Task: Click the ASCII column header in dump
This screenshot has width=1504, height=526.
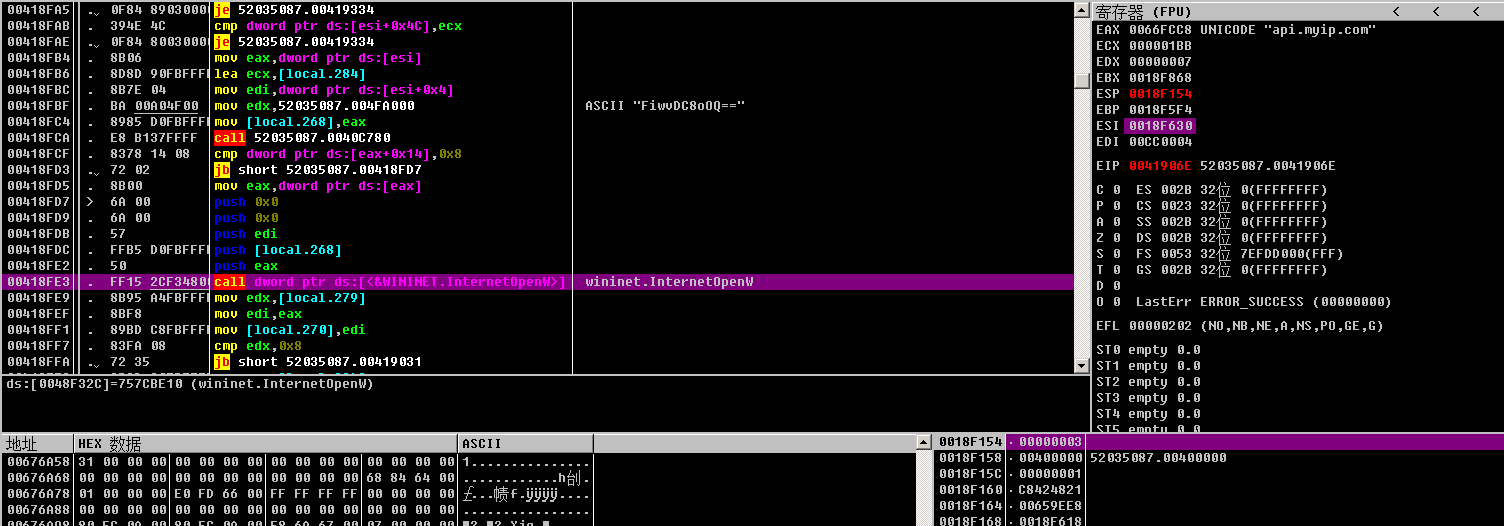Action: (482, 443)
